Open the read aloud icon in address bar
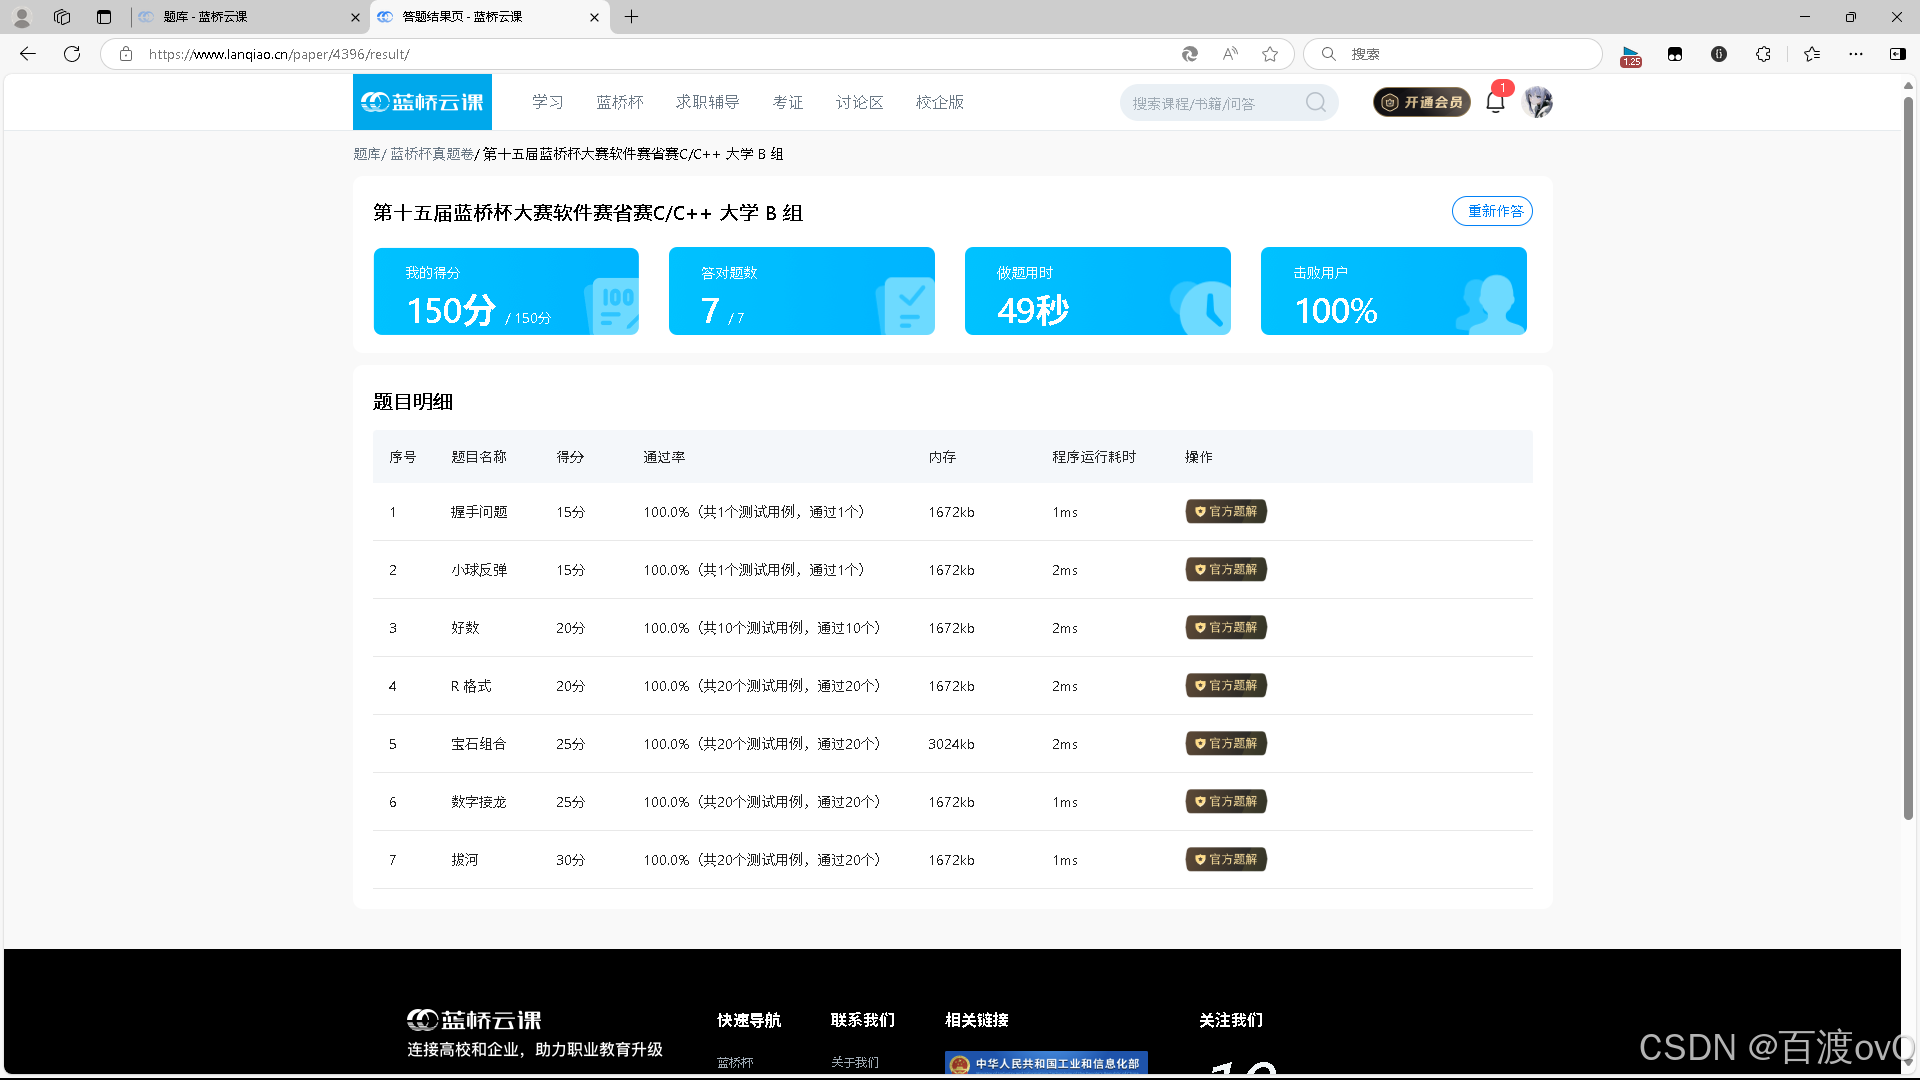 point(1230,54)
